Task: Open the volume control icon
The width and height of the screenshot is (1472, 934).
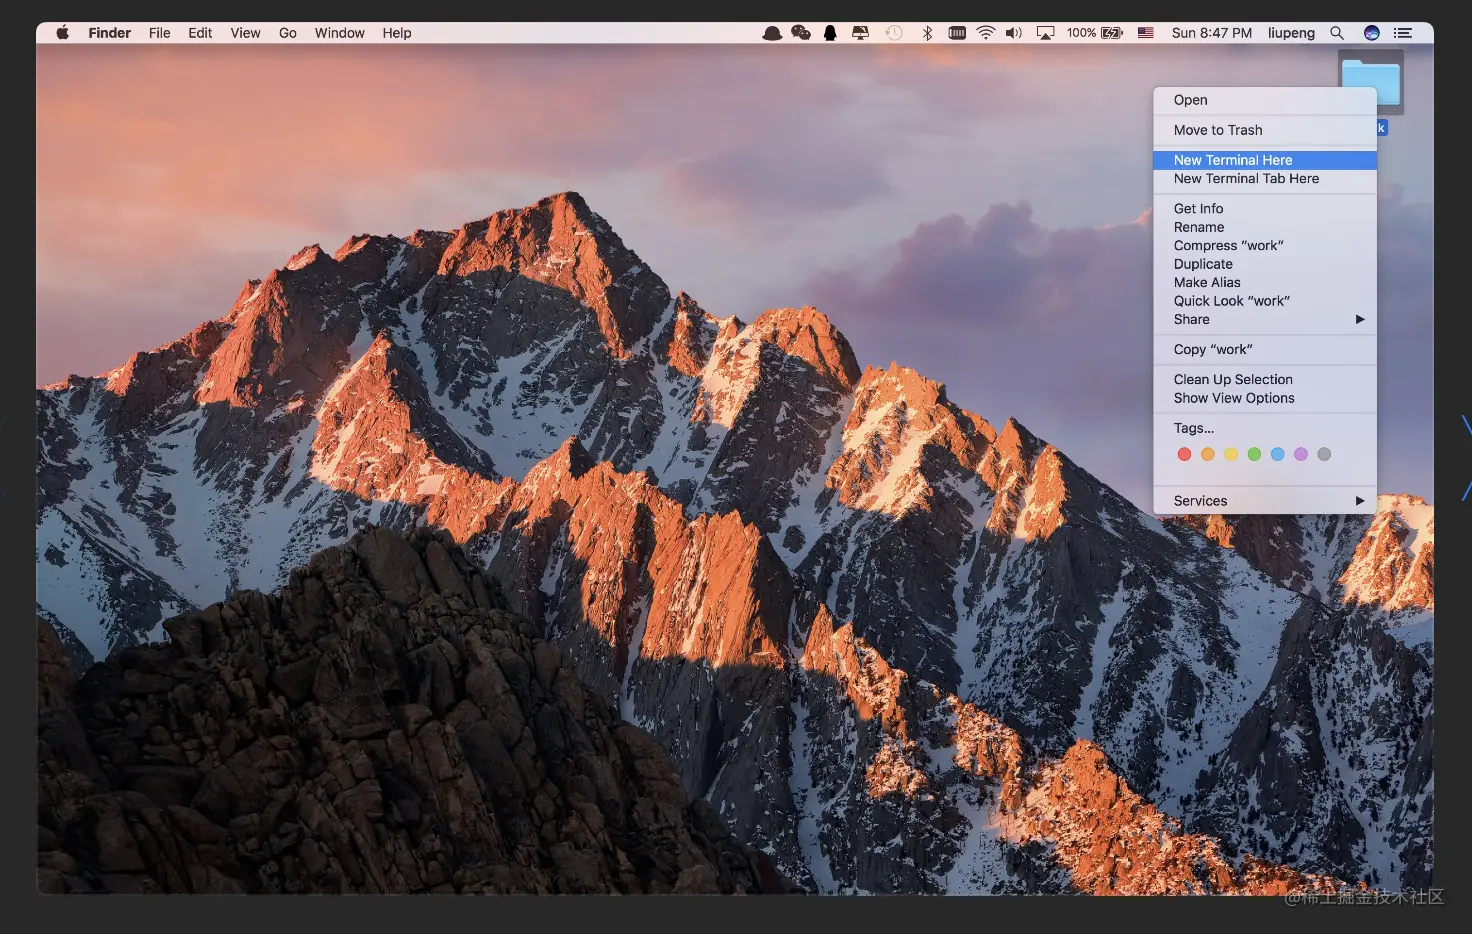Action: point(1014,33)
